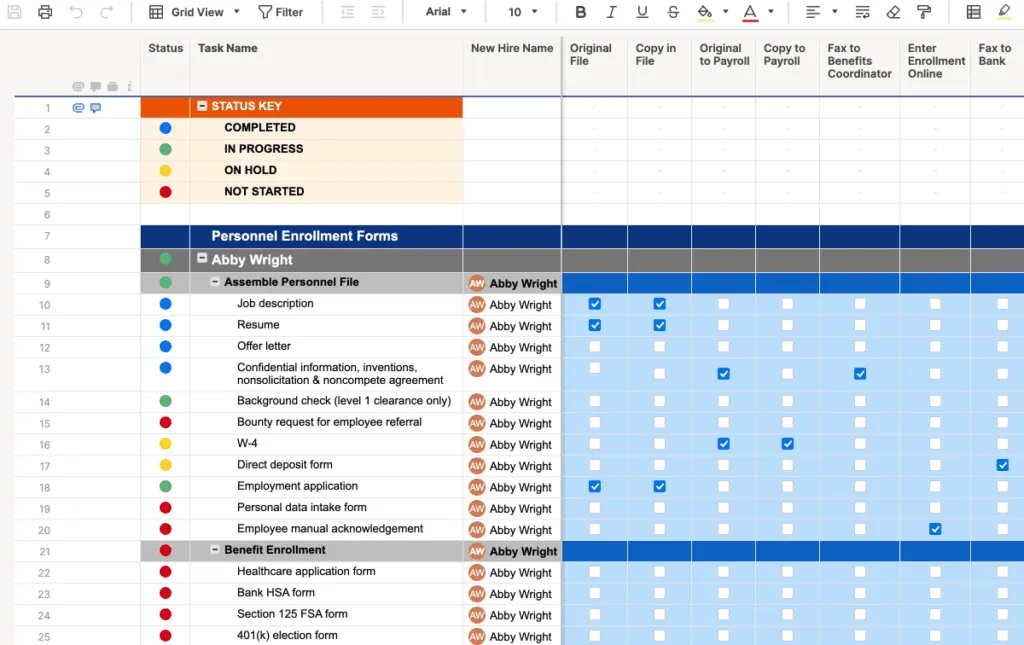The image size is (1024, 645).
Task: Click the comments column header icon
Action: 95,86
